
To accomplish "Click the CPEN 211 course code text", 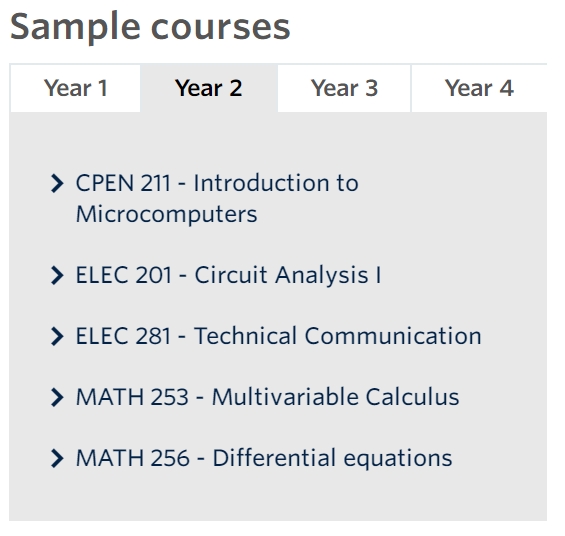I will coord(123,183).
